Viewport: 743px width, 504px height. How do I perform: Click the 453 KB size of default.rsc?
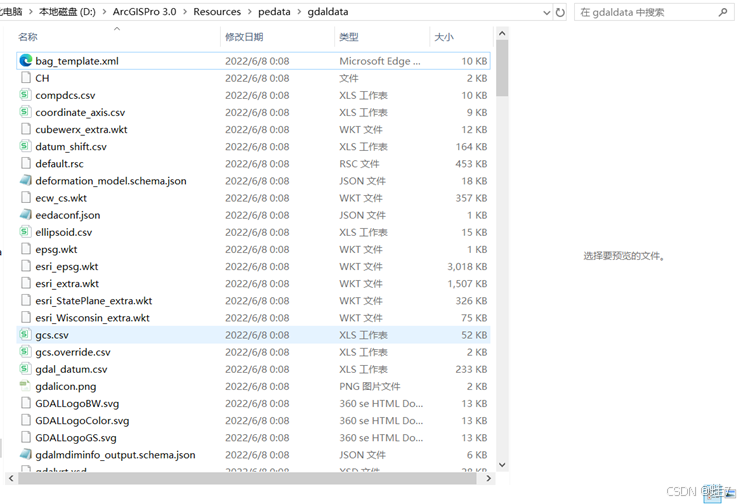(471, 163)
